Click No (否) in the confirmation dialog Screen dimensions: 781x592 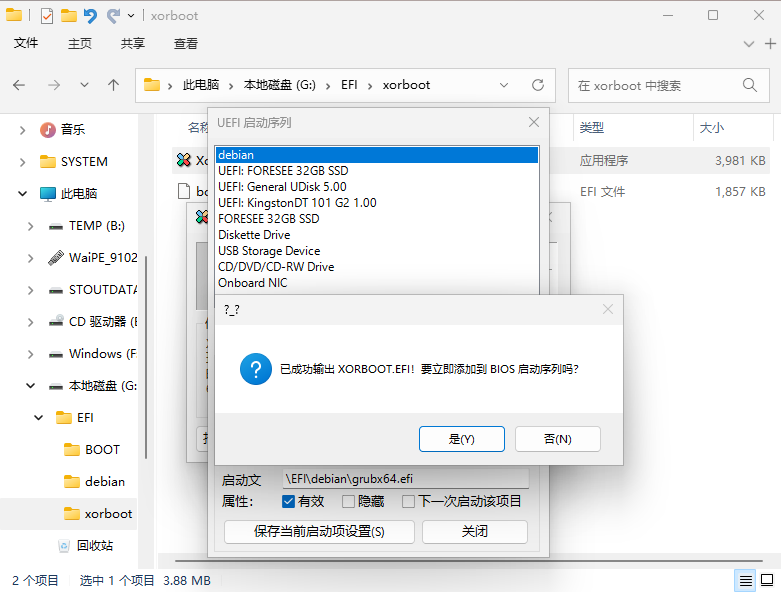pos(557,439)
